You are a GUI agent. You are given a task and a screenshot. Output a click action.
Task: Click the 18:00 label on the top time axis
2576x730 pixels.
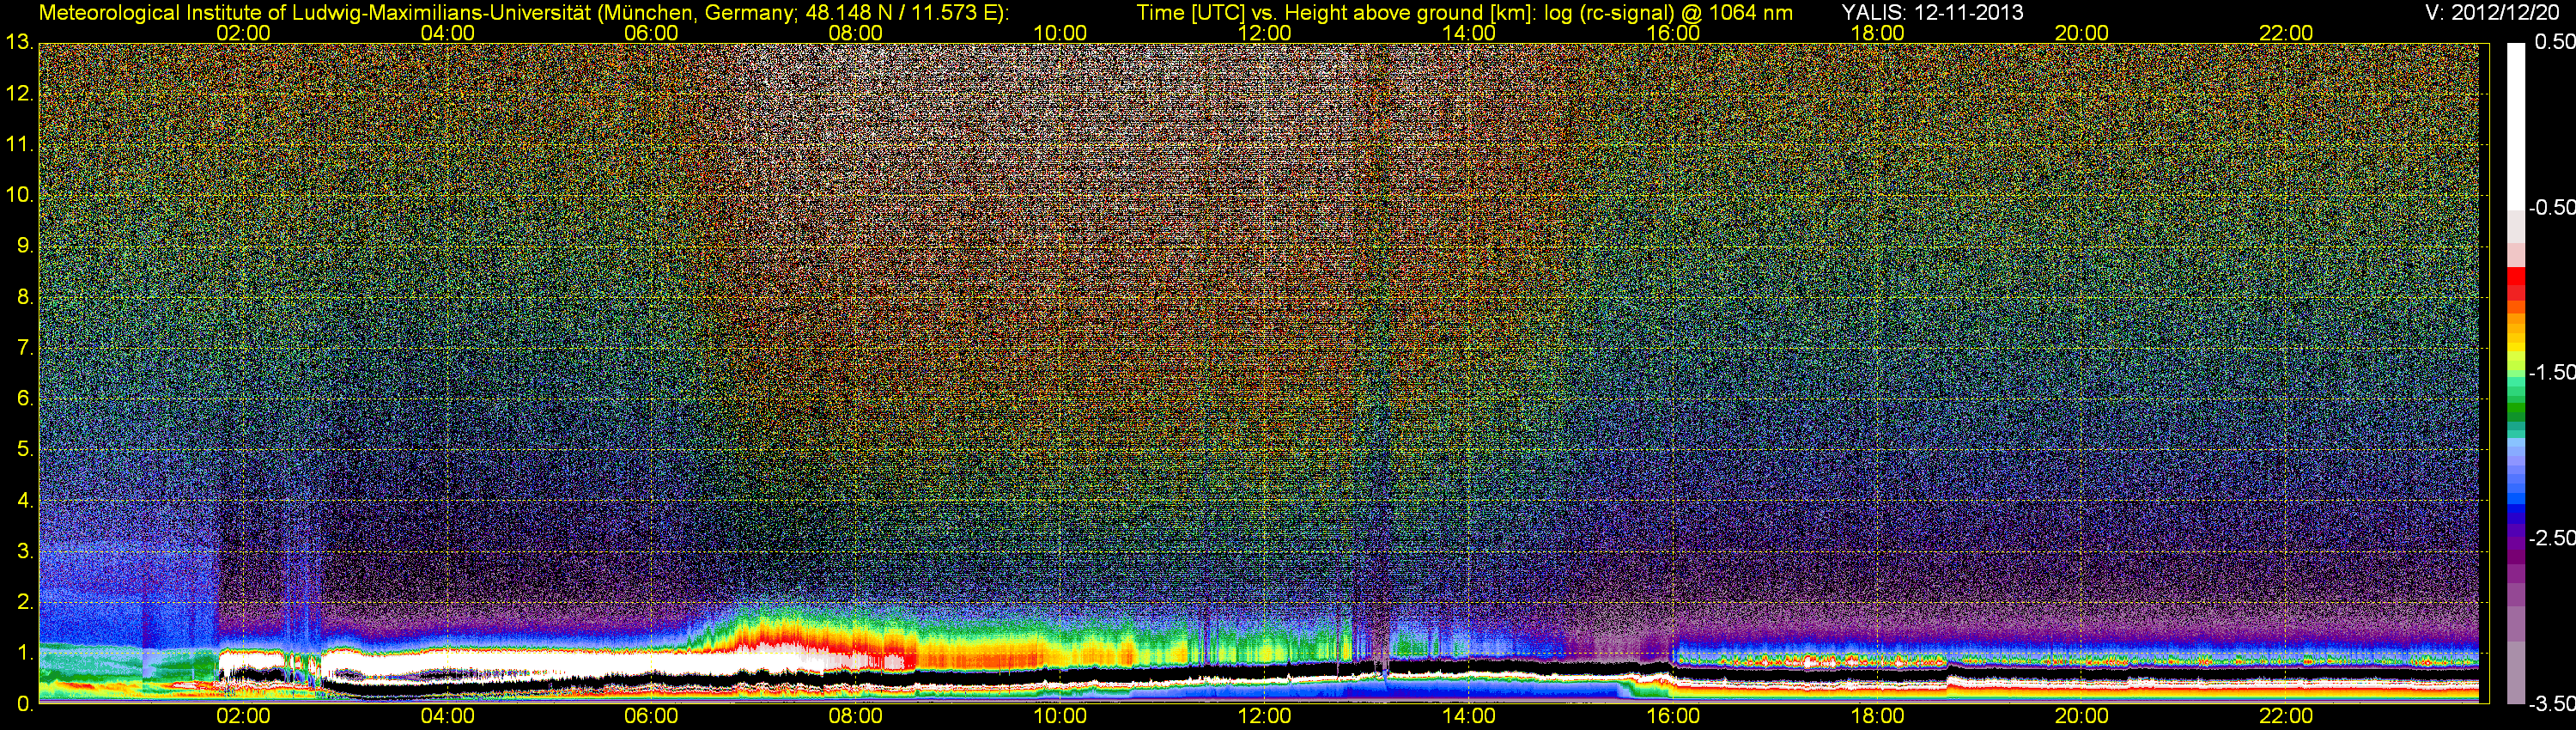[x=1877, y=33]
